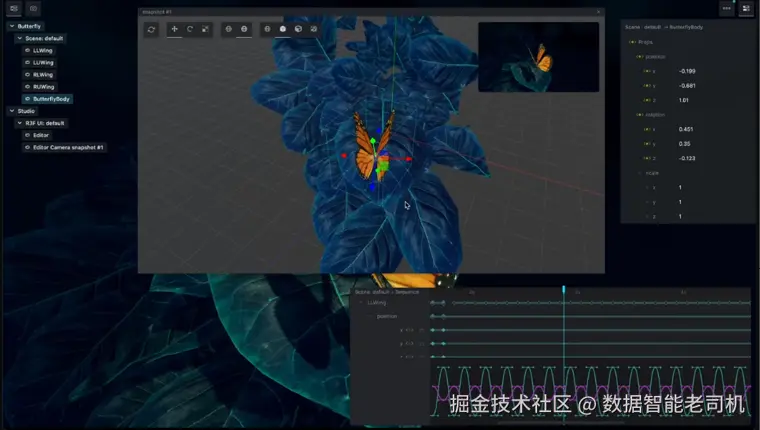Toggle sequencing for scale x prop
Screen dimensions: 760x430
(x=647, y=188)
